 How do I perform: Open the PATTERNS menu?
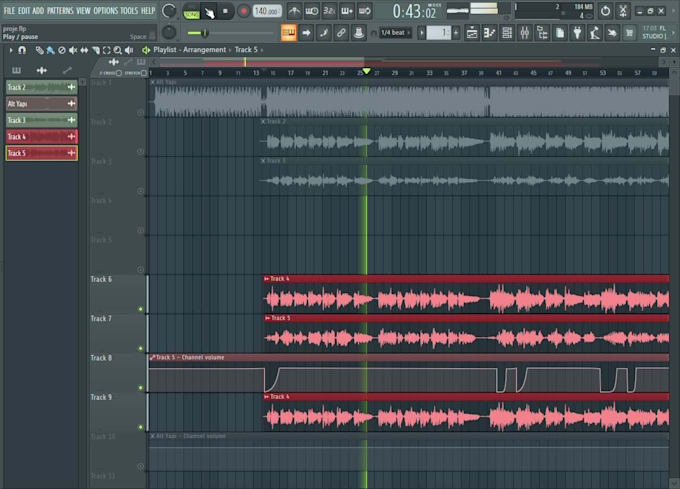pyautogui.click(x=60, y=11)
